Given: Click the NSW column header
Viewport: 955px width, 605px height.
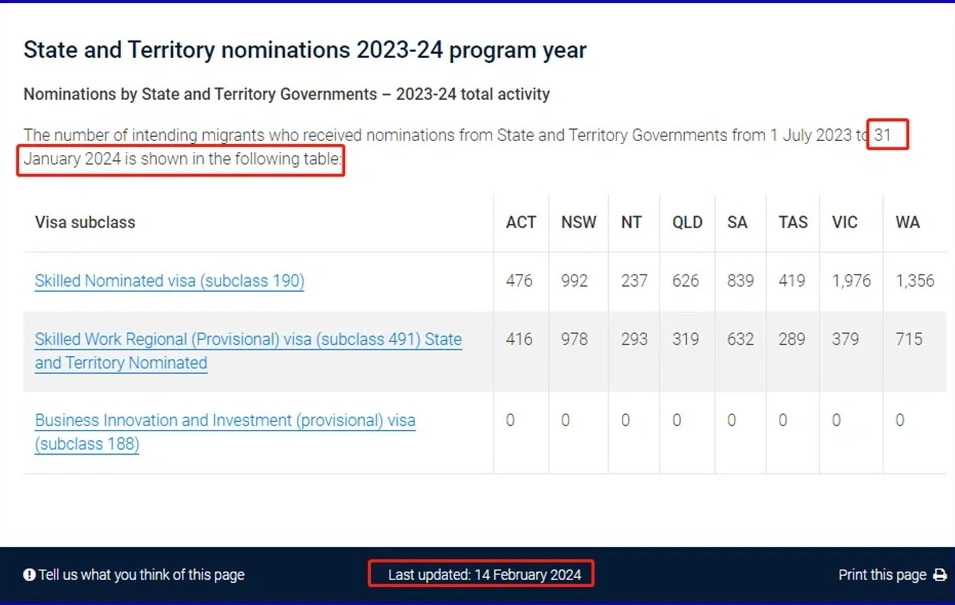Looking at the screenshot, I should point(578,222).
